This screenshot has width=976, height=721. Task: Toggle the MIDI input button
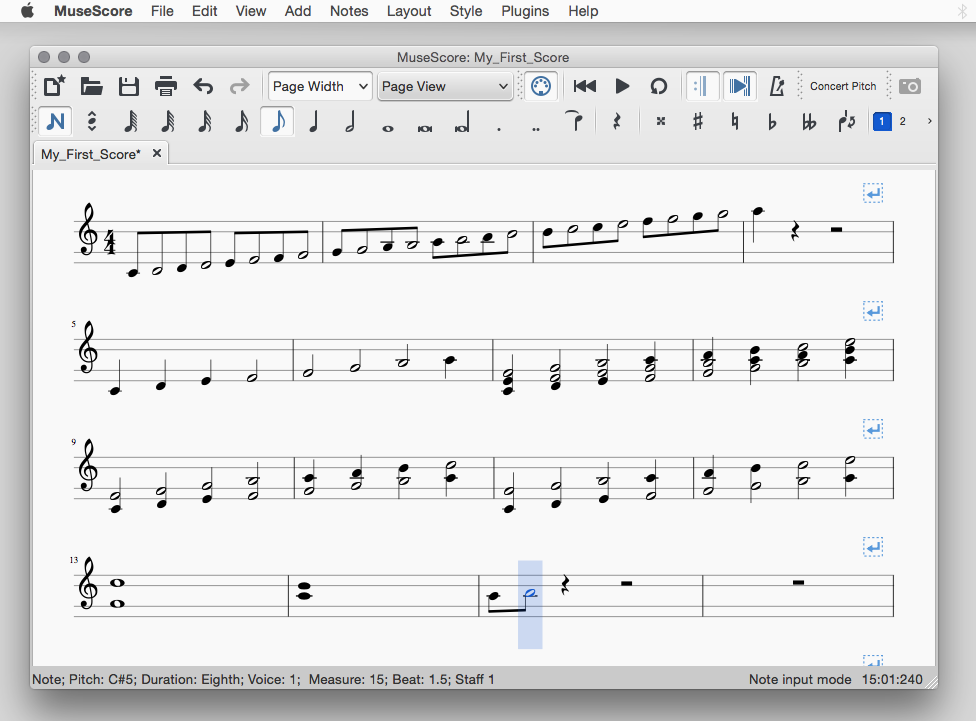tap(540, 86)
